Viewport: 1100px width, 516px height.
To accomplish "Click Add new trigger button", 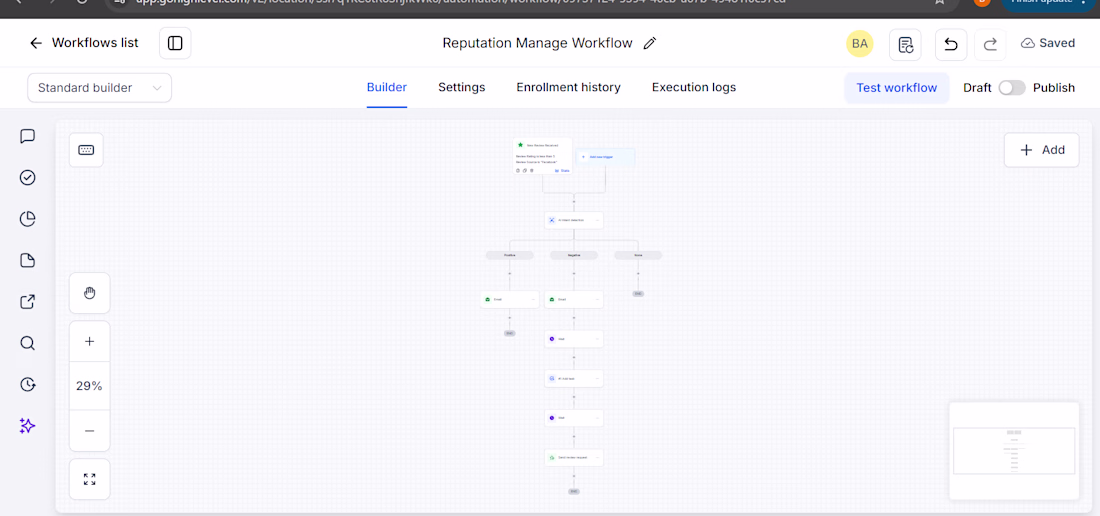I will point(605,157).
